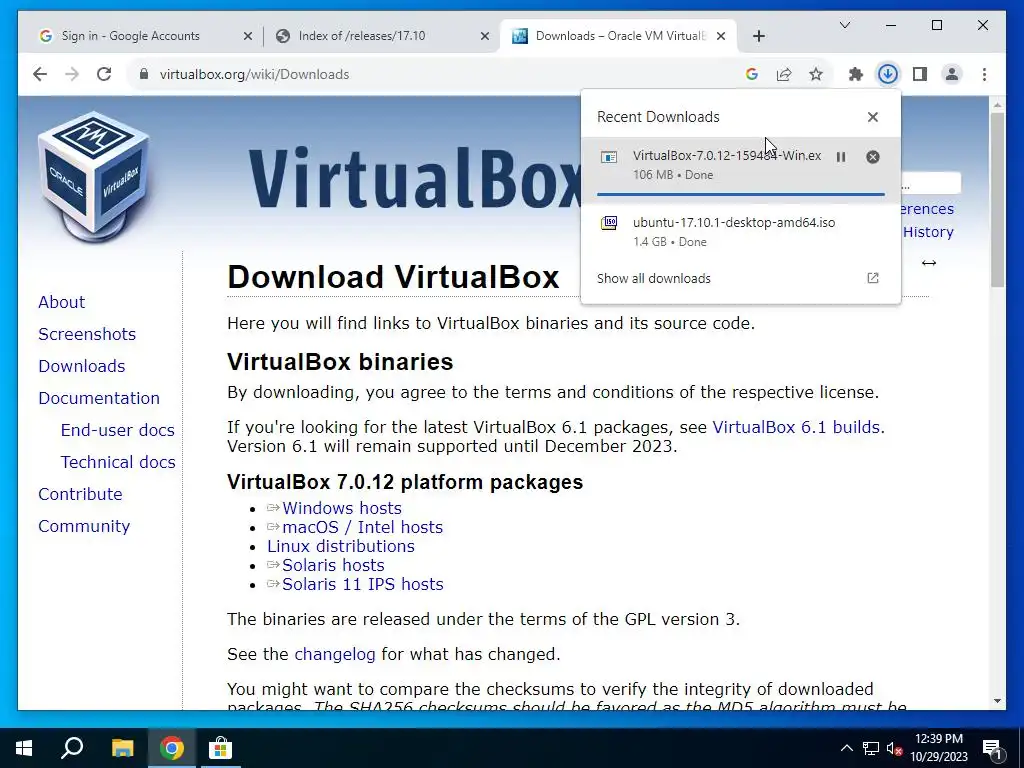Open the About sidebar link
The image size is (1024, 768).
61,302
